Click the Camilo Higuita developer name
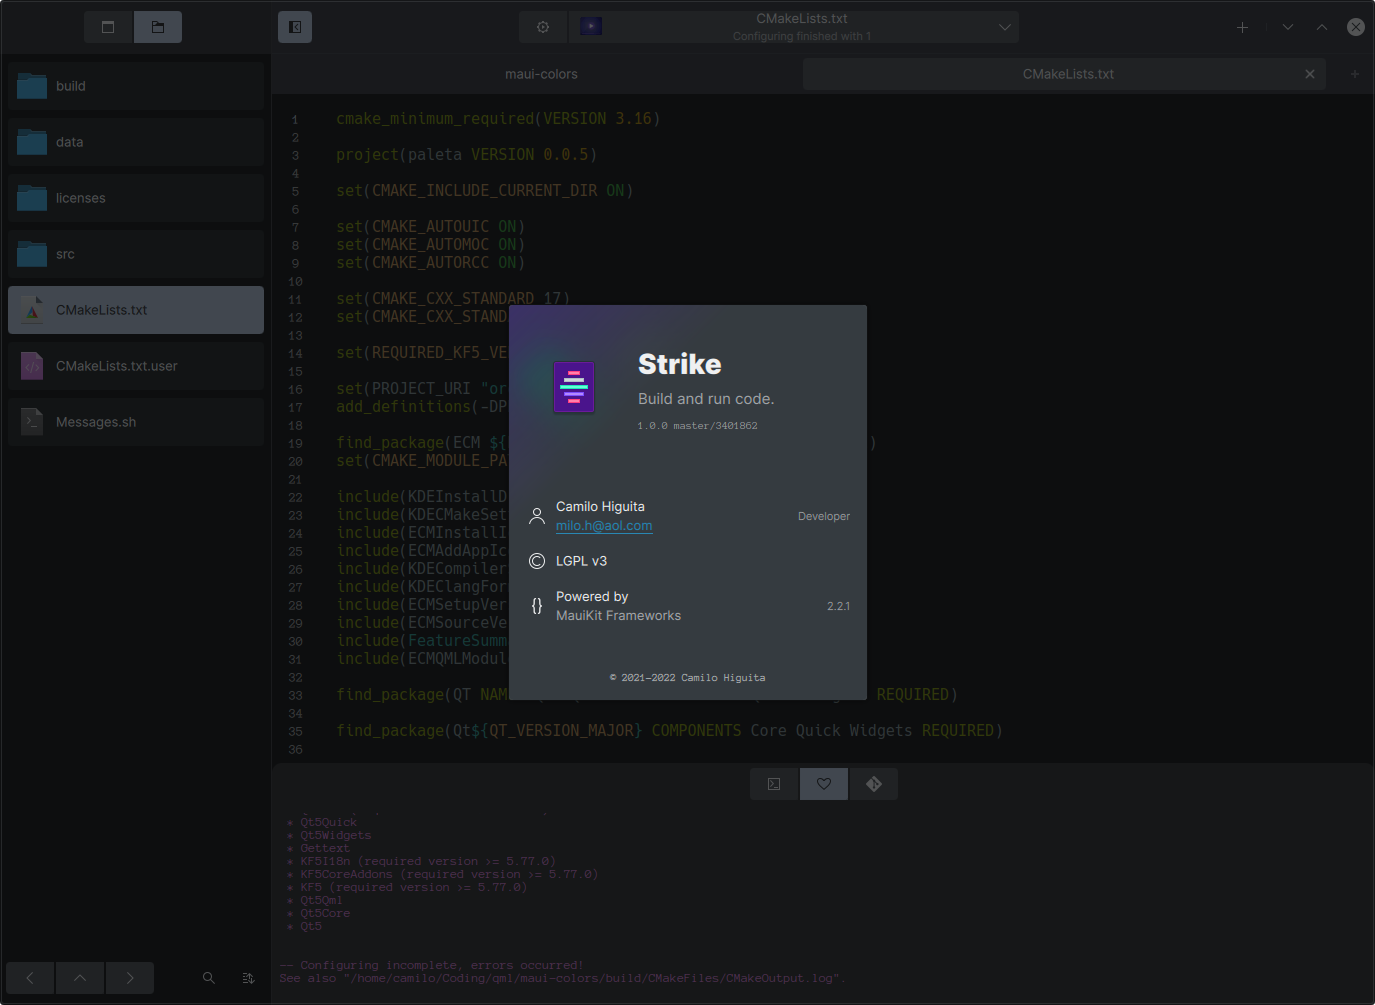The height and width of the screenshot is (1005, 1375). pos(600,507)
